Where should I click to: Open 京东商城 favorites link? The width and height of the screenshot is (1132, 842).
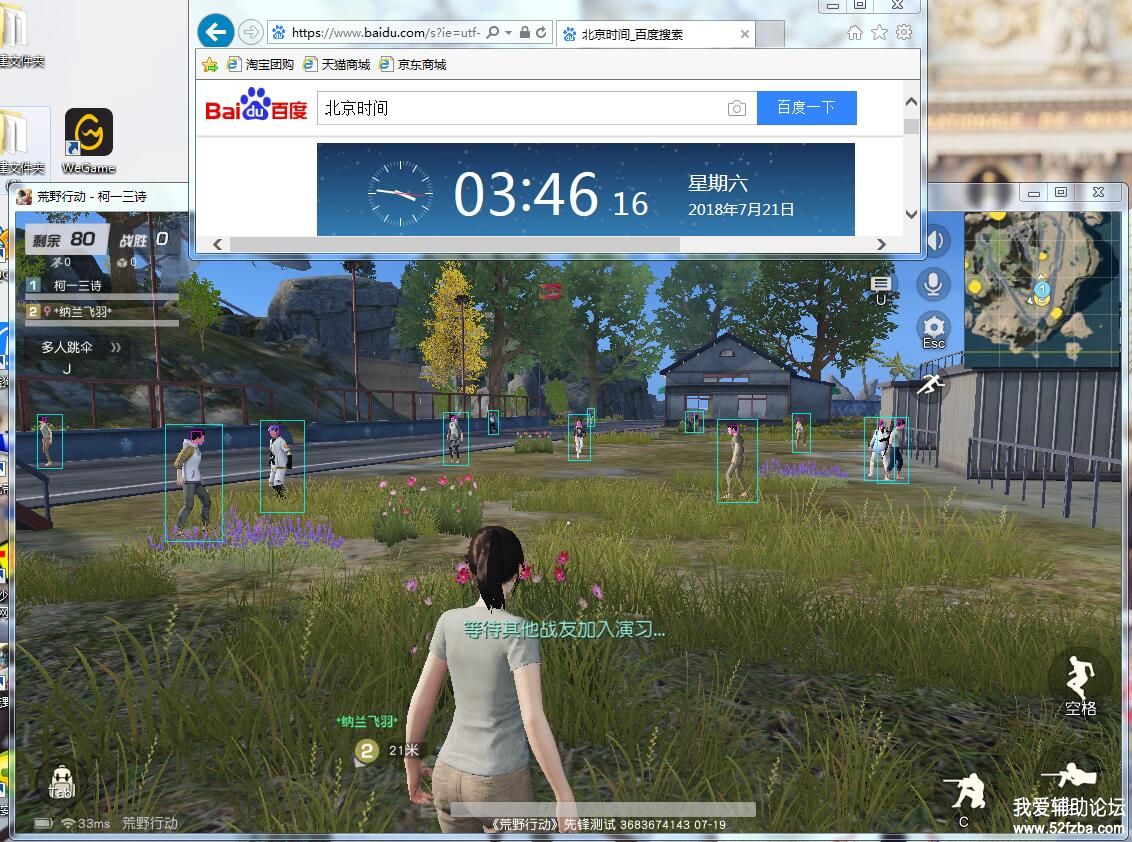coord(413,64)
